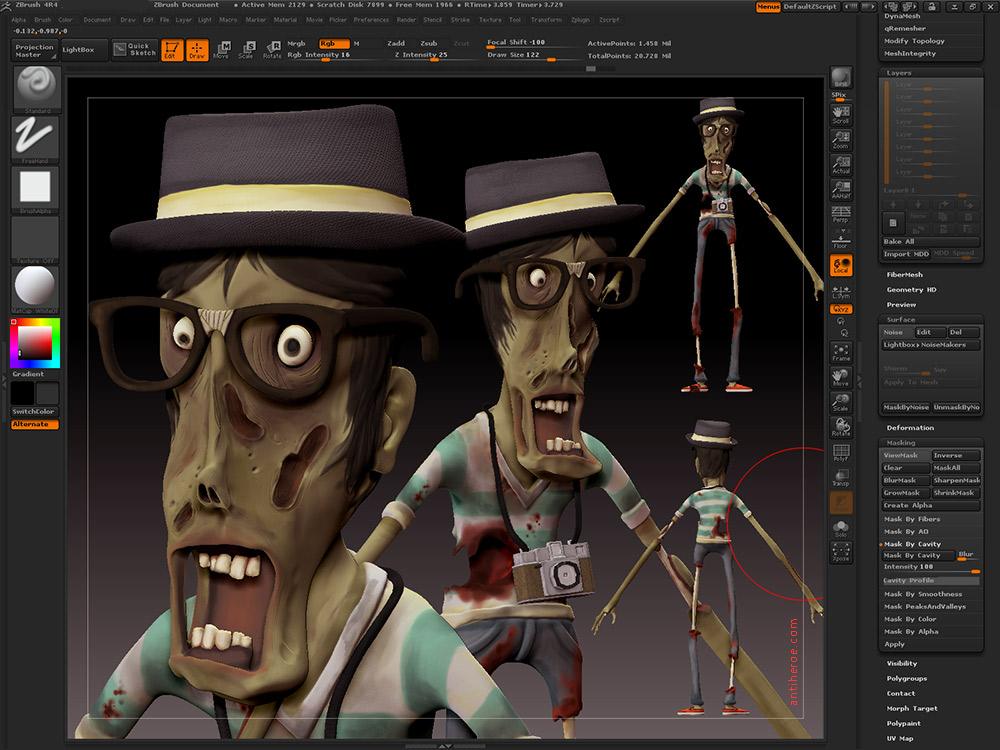Click the color picker square
The image size is (1000, 750).
(35, 342)
